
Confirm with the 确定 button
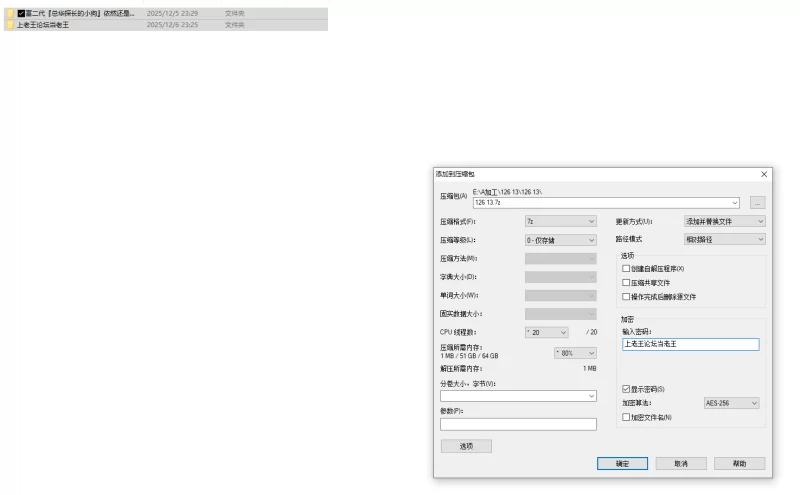pos(622,463)
